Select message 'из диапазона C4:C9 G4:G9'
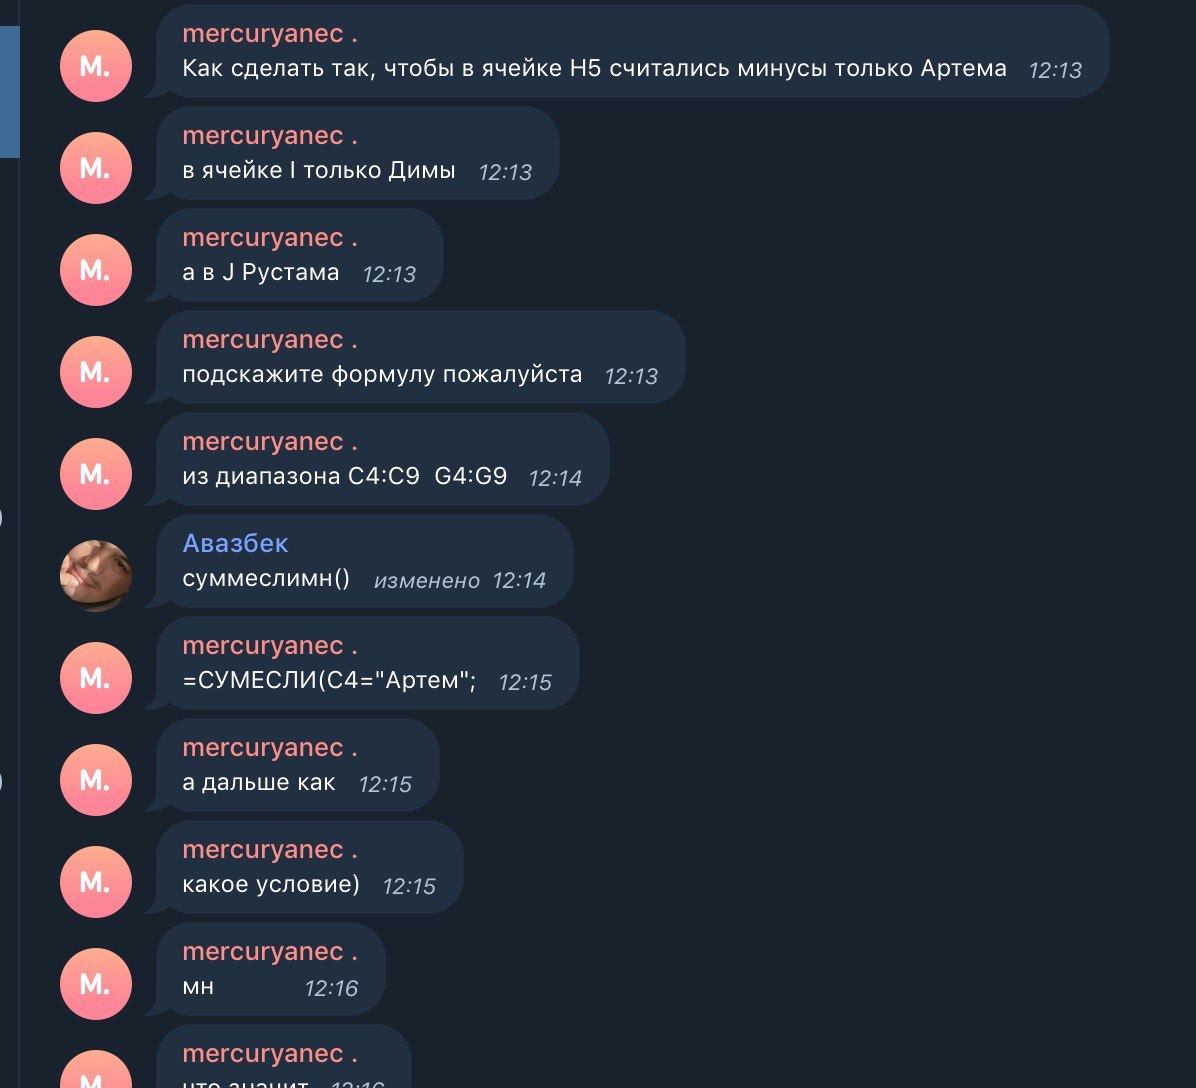1196x1088 pixels. pos(383,459)
